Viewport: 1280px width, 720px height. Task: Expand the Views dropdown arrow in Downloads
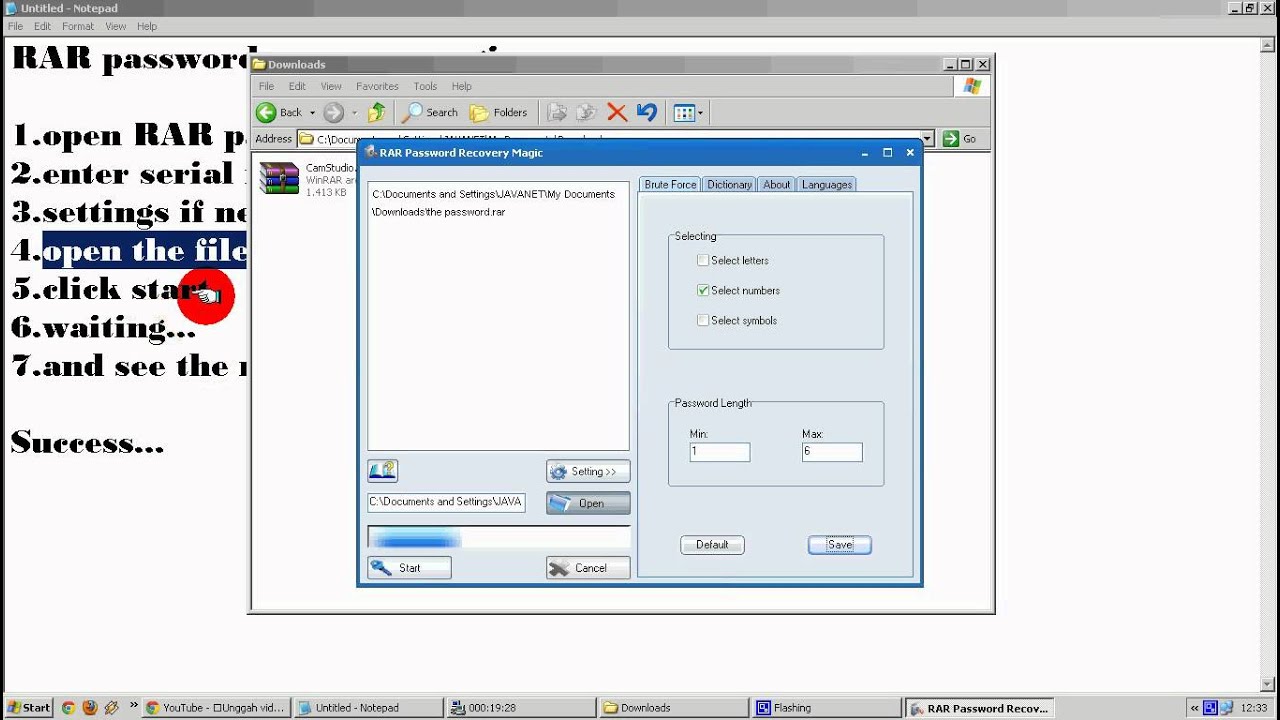point(700,113)
